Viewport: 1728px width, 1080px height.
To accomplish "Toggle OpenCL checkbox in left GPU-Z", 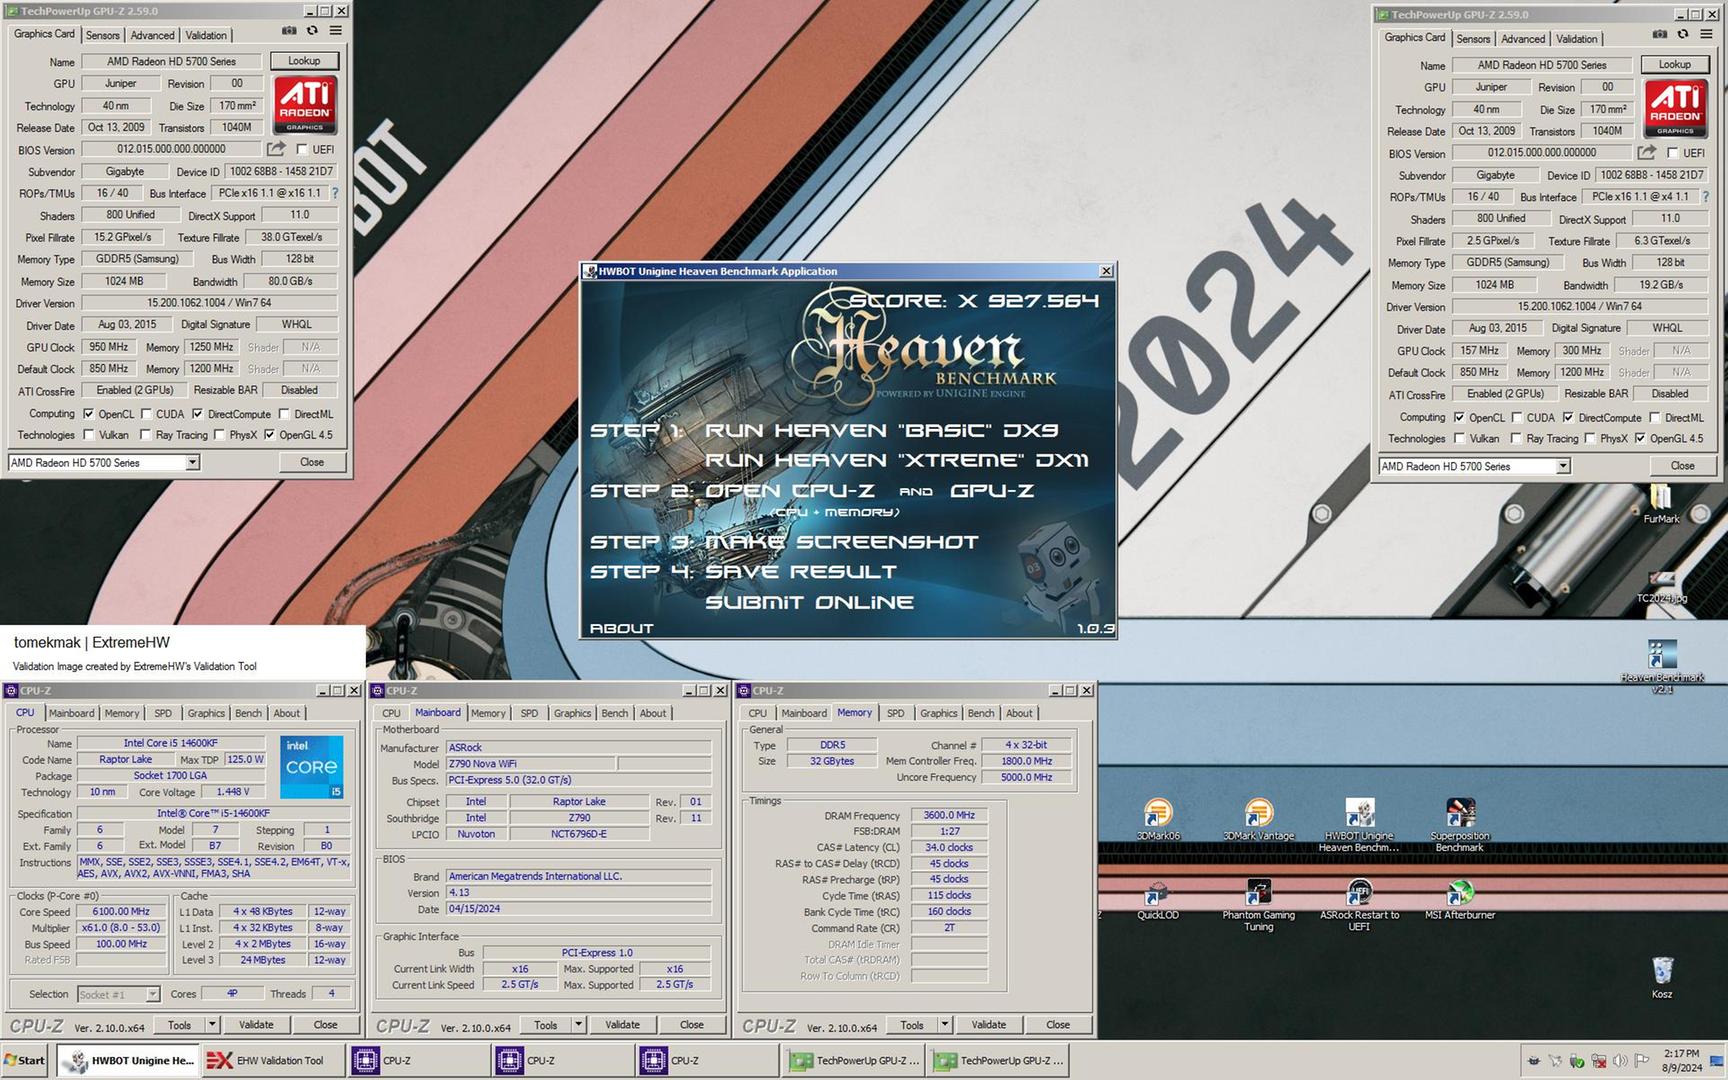I will pos(89,414).
